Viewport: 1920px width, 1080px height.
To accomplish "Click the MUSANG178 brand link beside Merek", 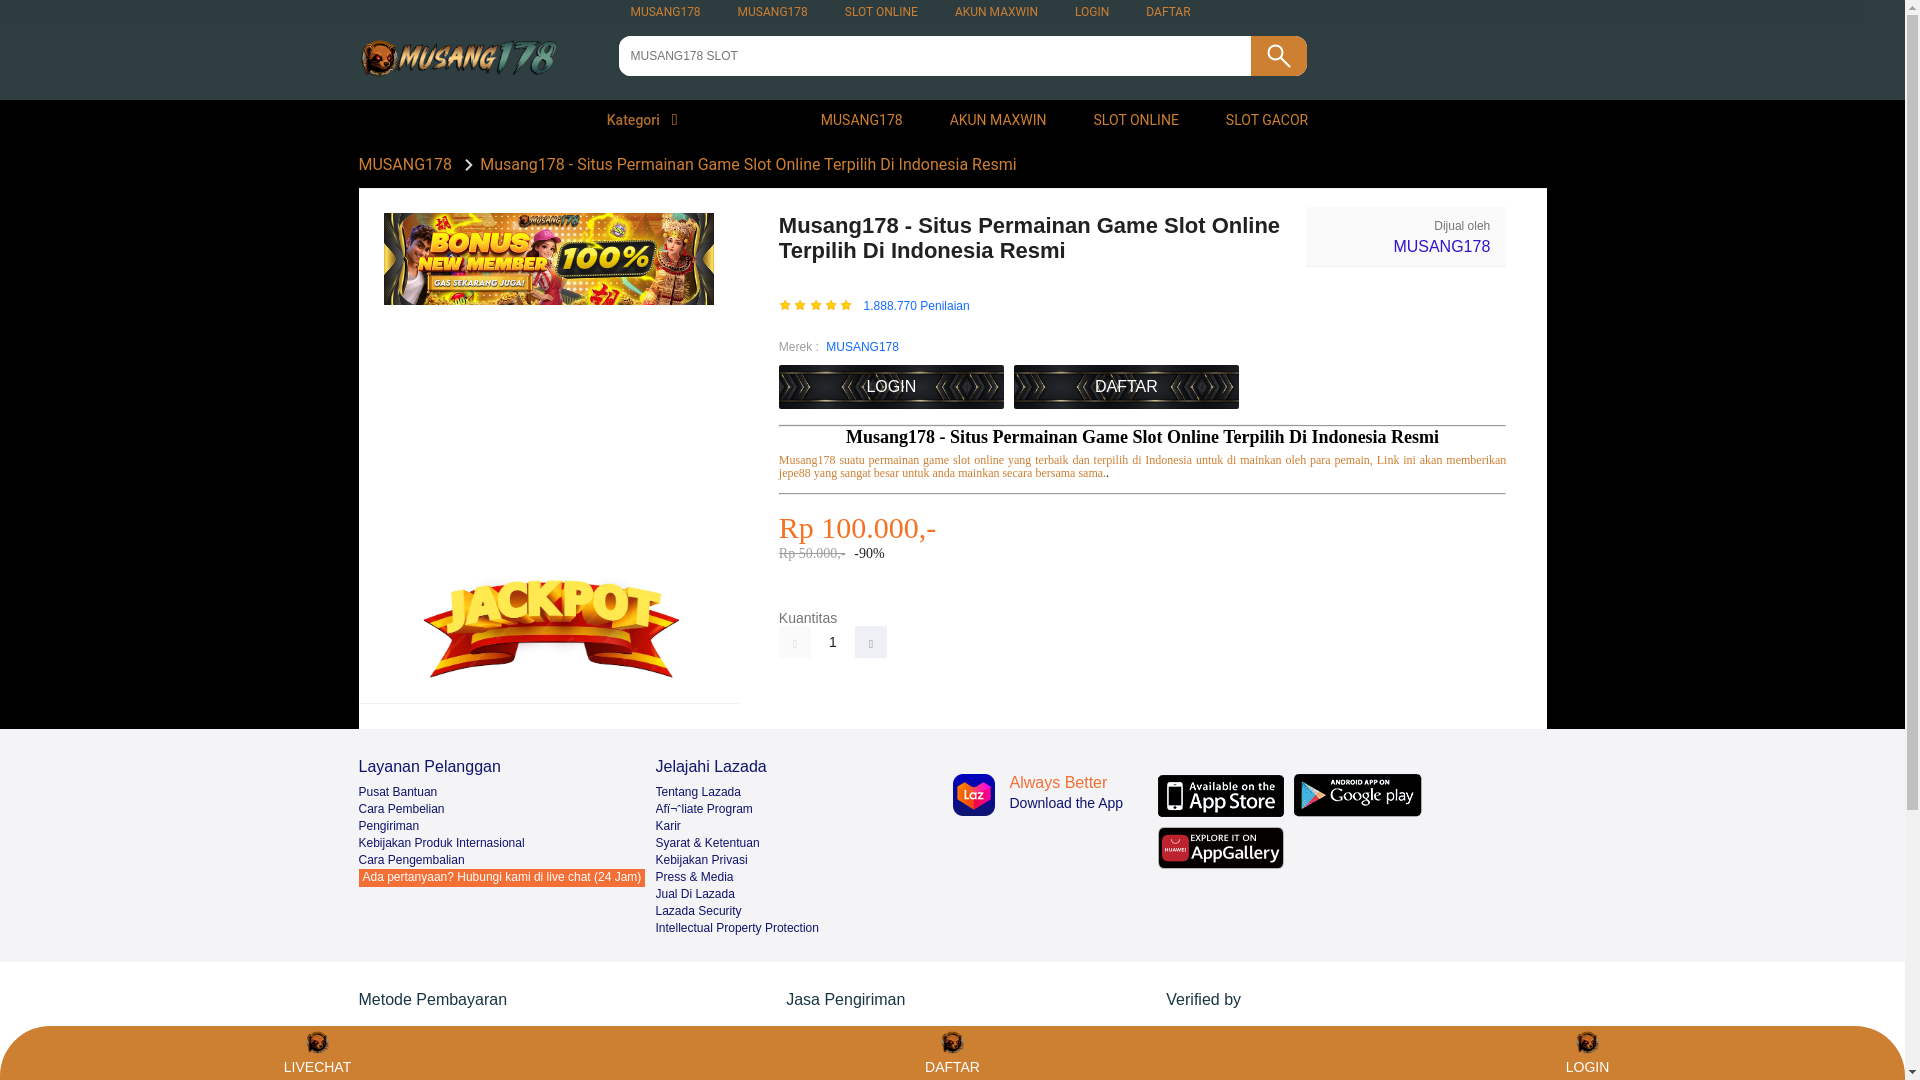I will pyautogui.click(x=862, y=347).
